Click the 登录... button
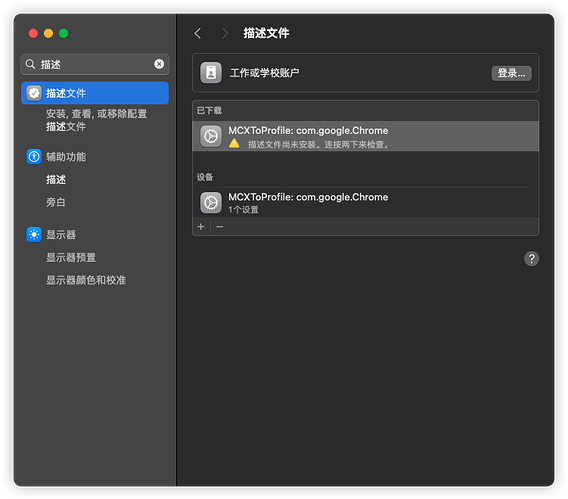Screen dimensions: 568x499 coord(511,73)
